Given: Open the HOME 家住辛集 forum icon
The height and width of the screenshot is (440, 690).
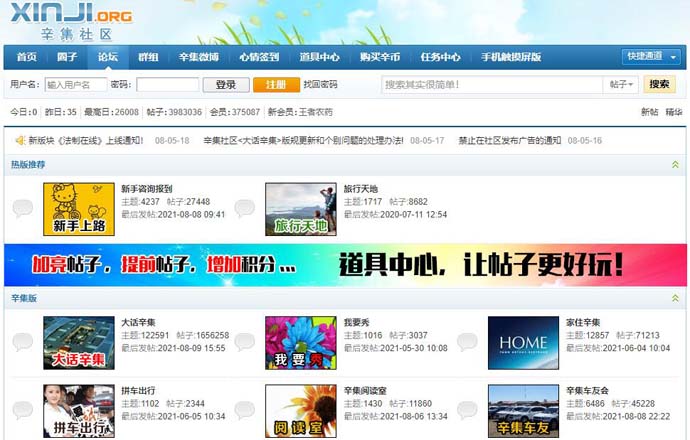Looking at the screenshot, I should (x=523, y=343).
